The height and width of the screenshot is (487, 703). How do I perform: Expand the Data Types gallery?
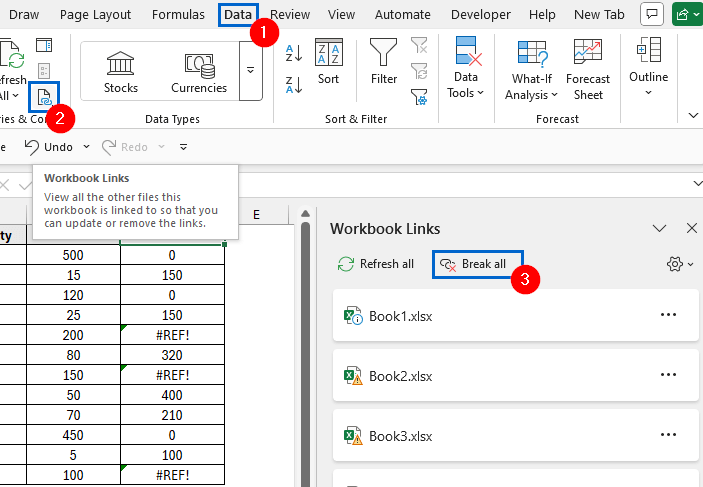tap(250, 70)
